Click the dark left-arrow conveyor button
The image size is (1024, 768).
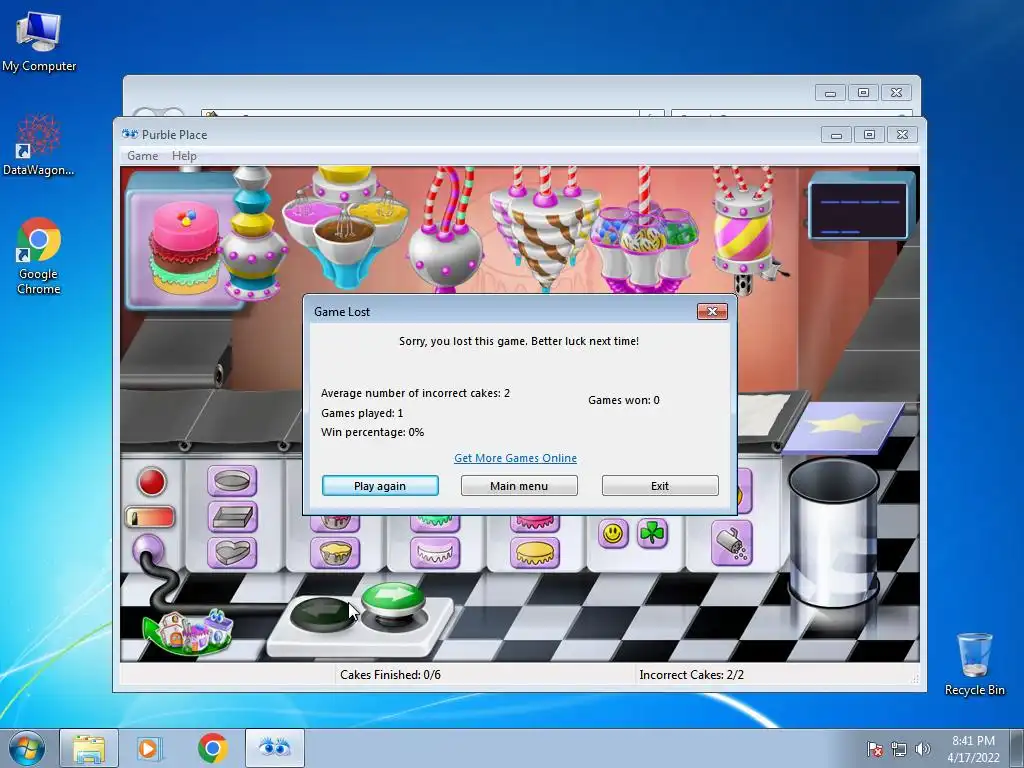pos(321,613)
